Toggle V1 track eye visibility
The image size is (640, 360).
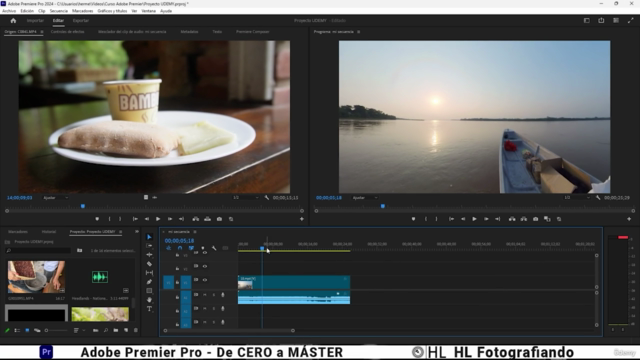coord(205,280)
